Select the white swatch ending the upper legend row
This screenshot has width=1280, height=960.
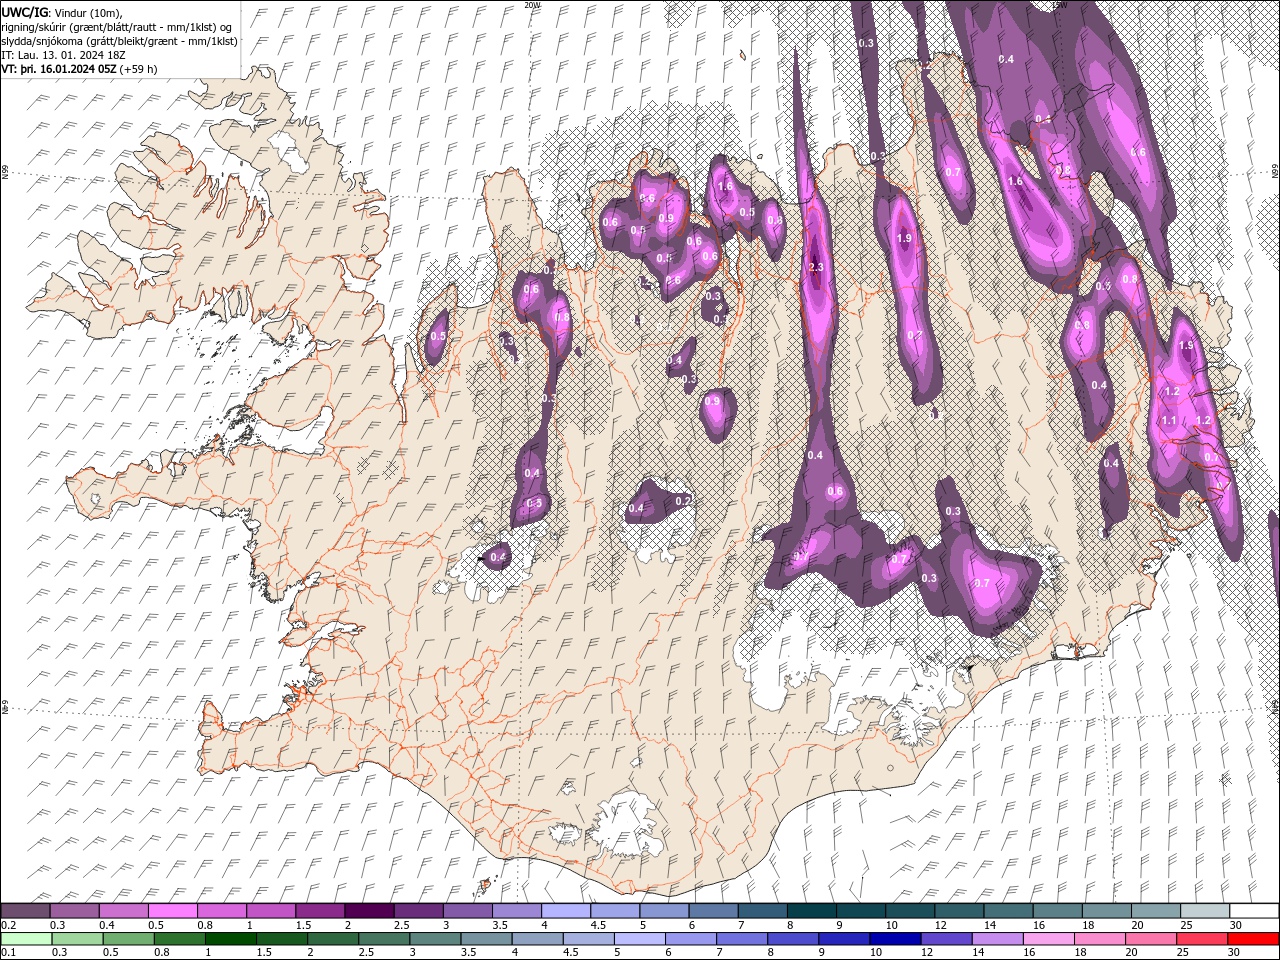coord(1252,911)
